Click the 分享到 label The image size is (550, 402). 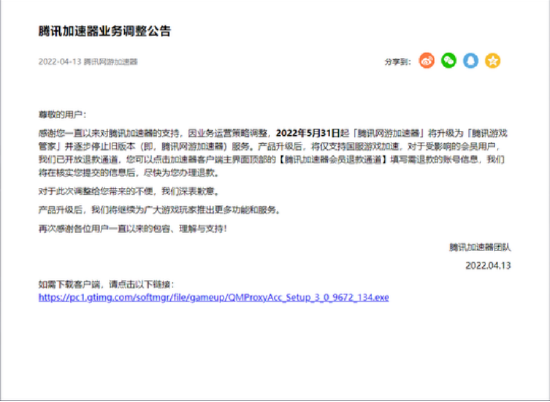[397, 62]
